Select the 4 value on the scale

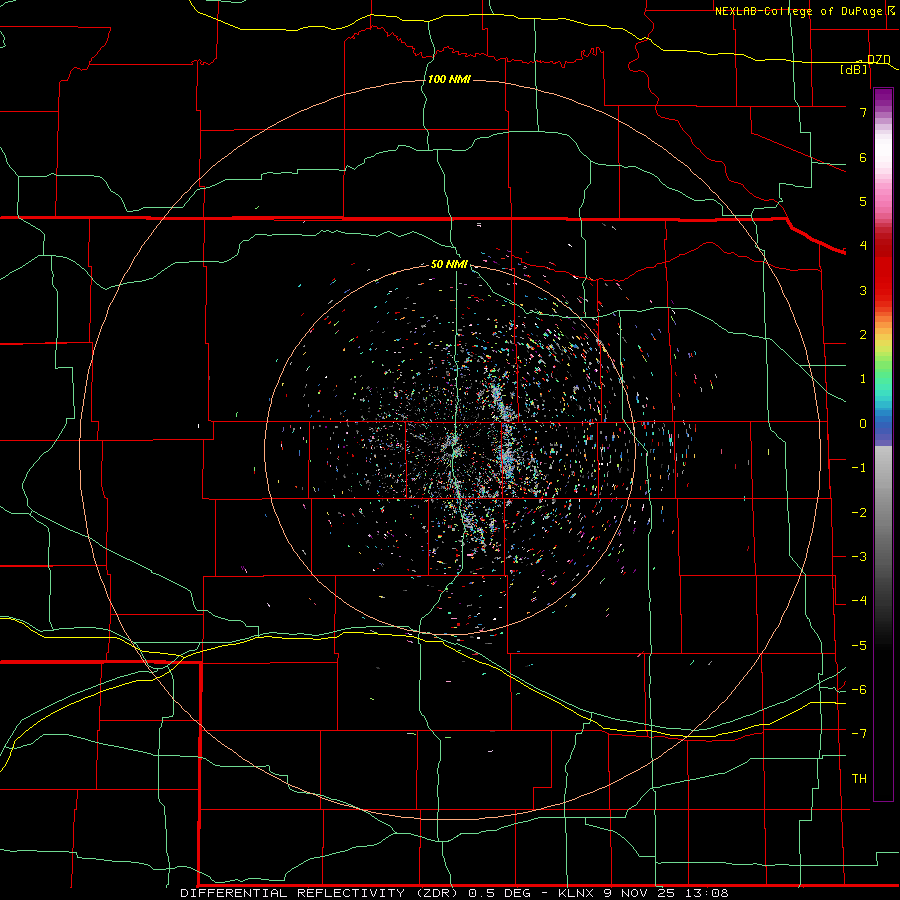[x=863, y=246]
